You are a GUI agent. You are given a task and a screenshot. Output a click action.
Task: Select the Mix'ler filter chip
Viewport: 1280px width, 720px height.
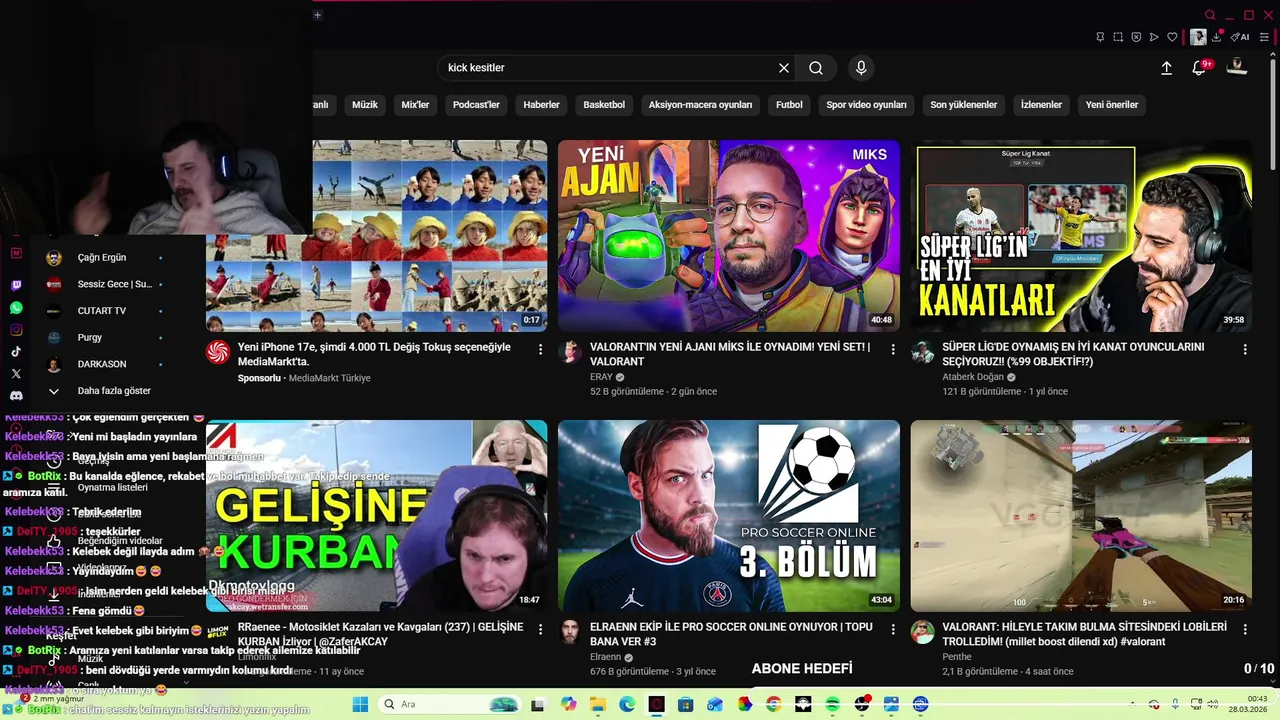415,104
